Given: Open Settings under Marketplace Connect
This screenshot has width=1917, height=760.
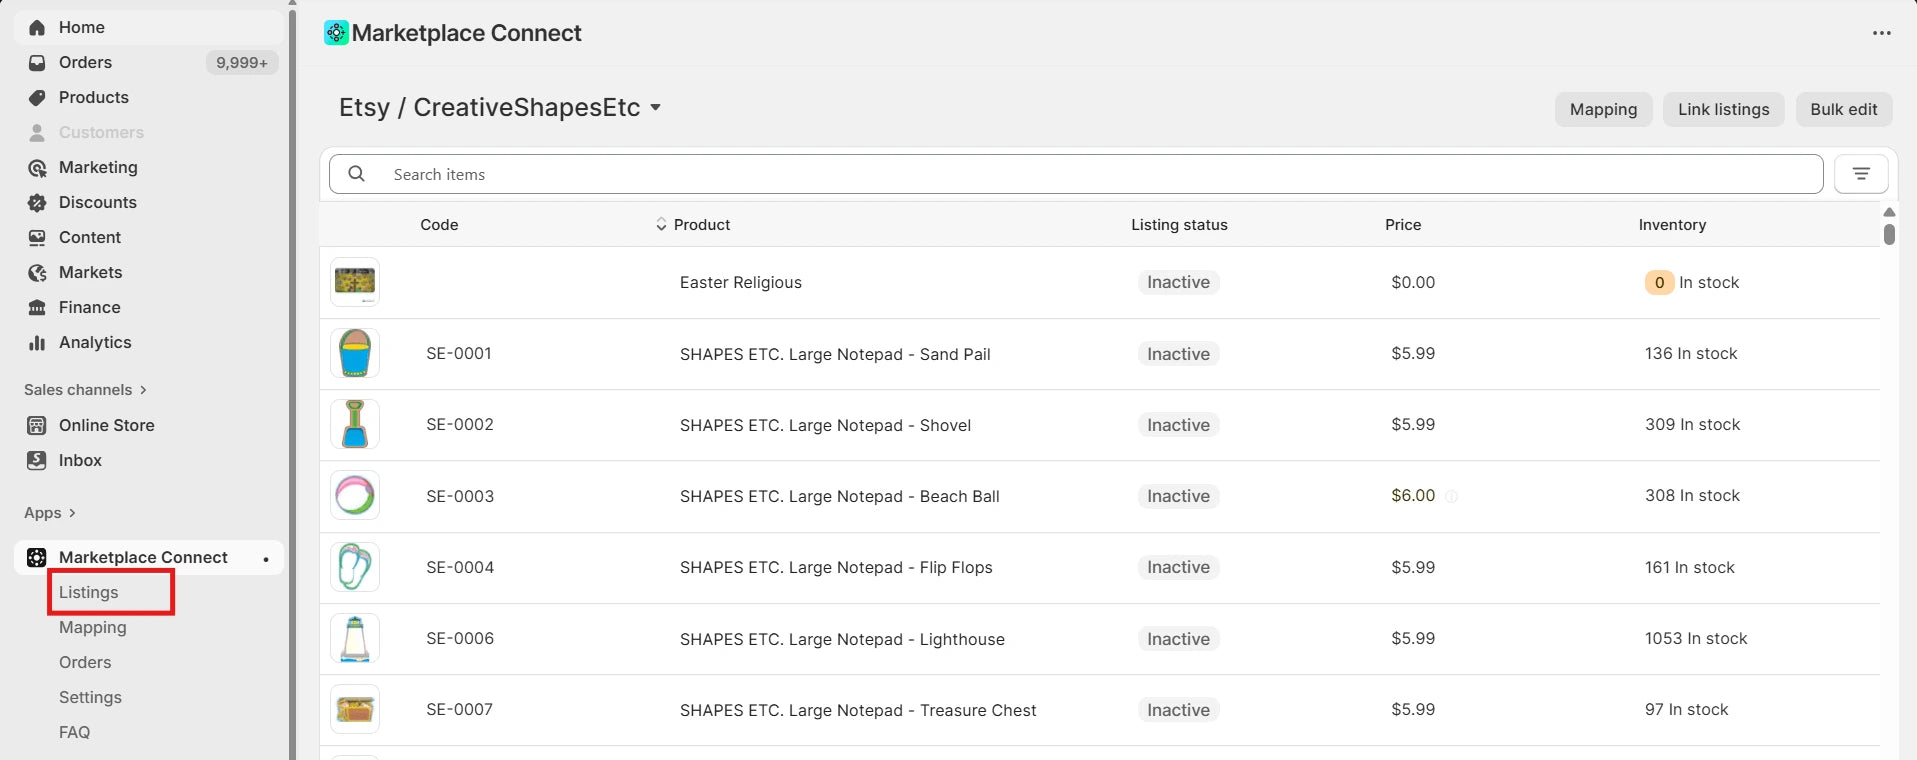Looking at the screenshot, I should (x=90, y=698).
